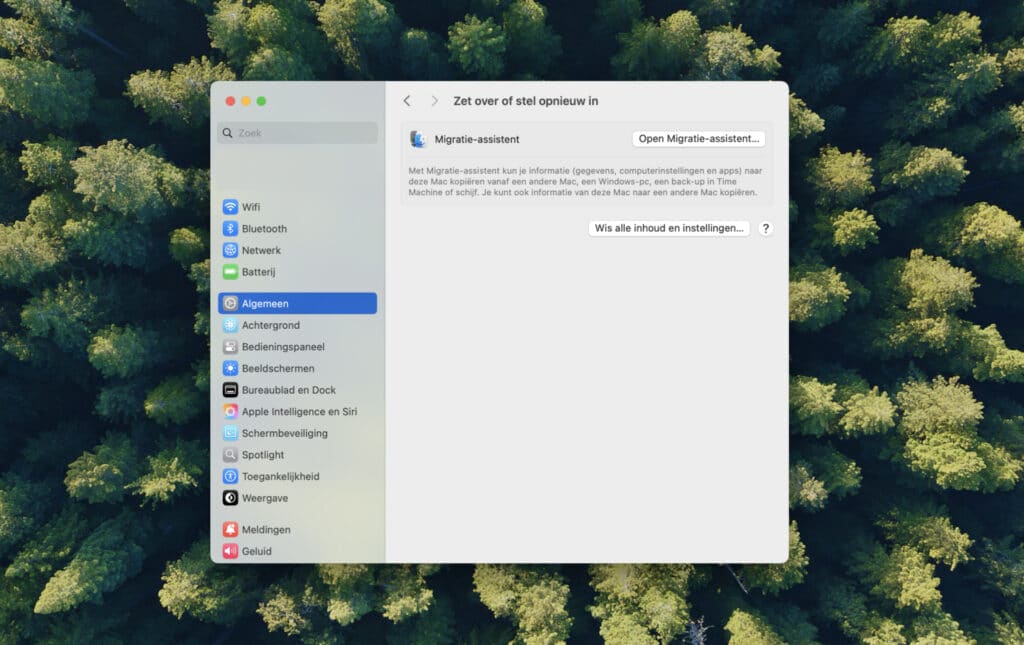This screenshot has width=1024, height=645.
Task: Click the Wifi icon in sidebar
Action: (x=230, y=207)
